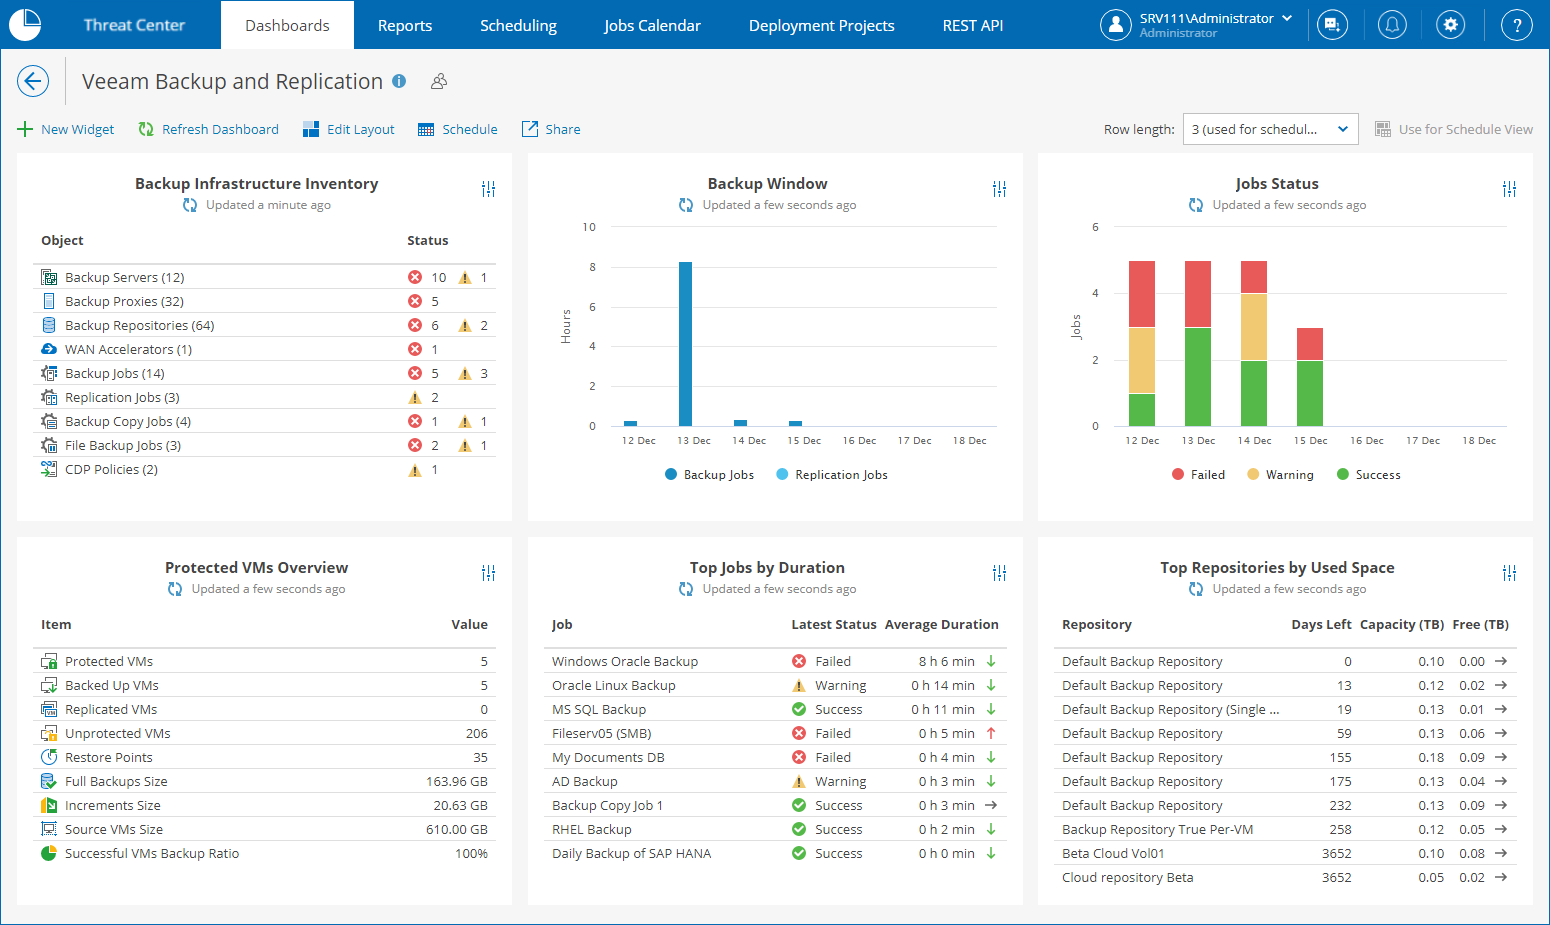Image resolution: width=1550 pixels, height=925 pixels.
Task: Toggle Backup Jobs series in Backup Window legend
Action: [x=710, y=475]
